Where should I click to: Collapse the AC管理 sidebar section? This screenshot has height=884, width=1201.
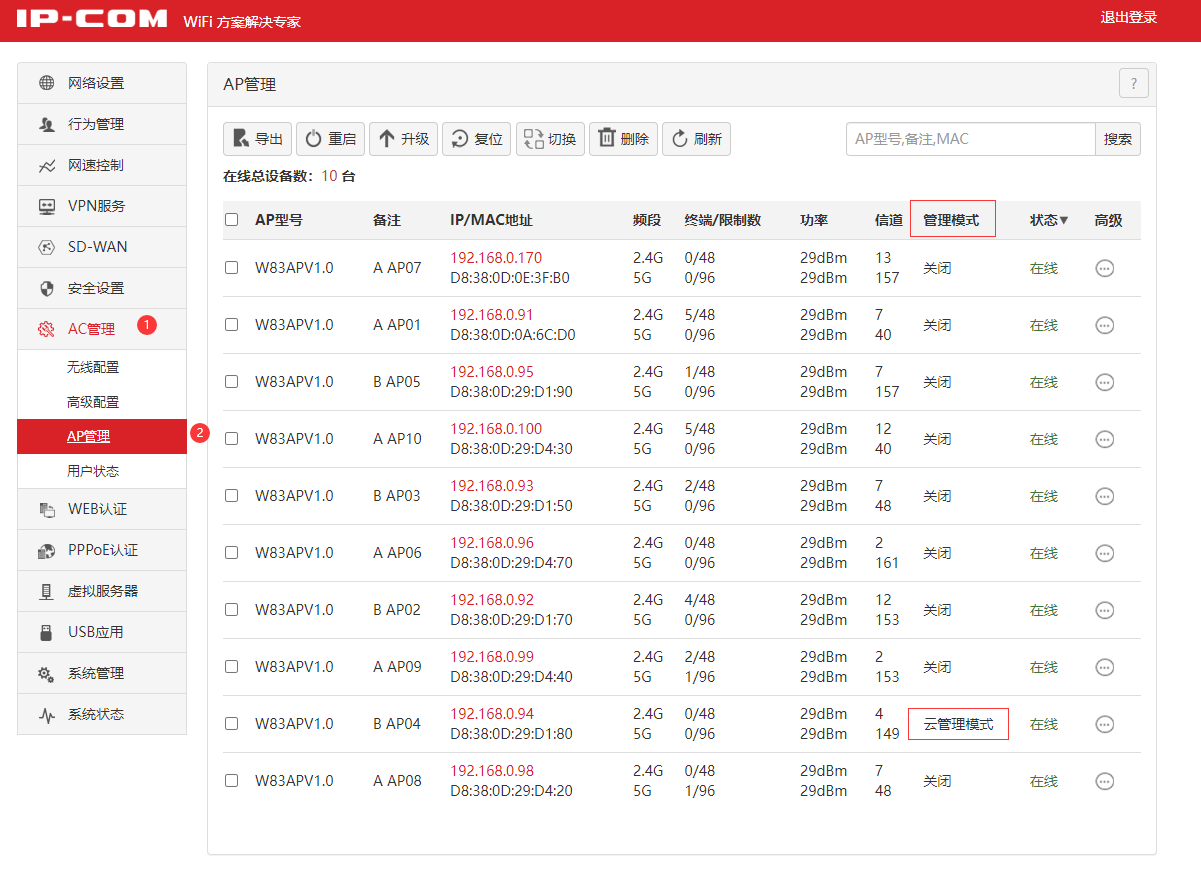[x=102, y=329]
